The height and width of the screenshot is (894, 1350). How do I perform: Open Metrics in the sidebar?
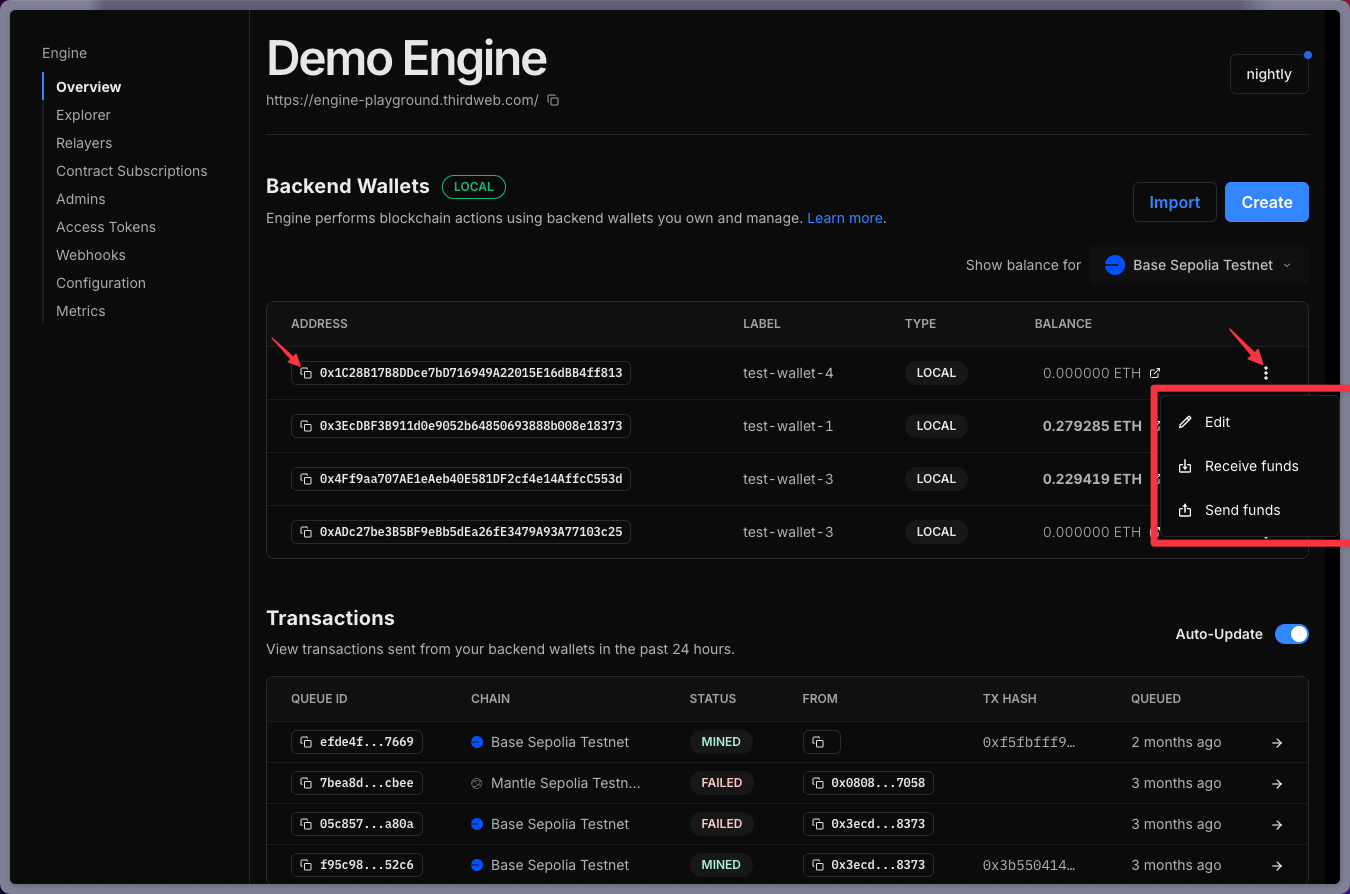tap(81, 311)
